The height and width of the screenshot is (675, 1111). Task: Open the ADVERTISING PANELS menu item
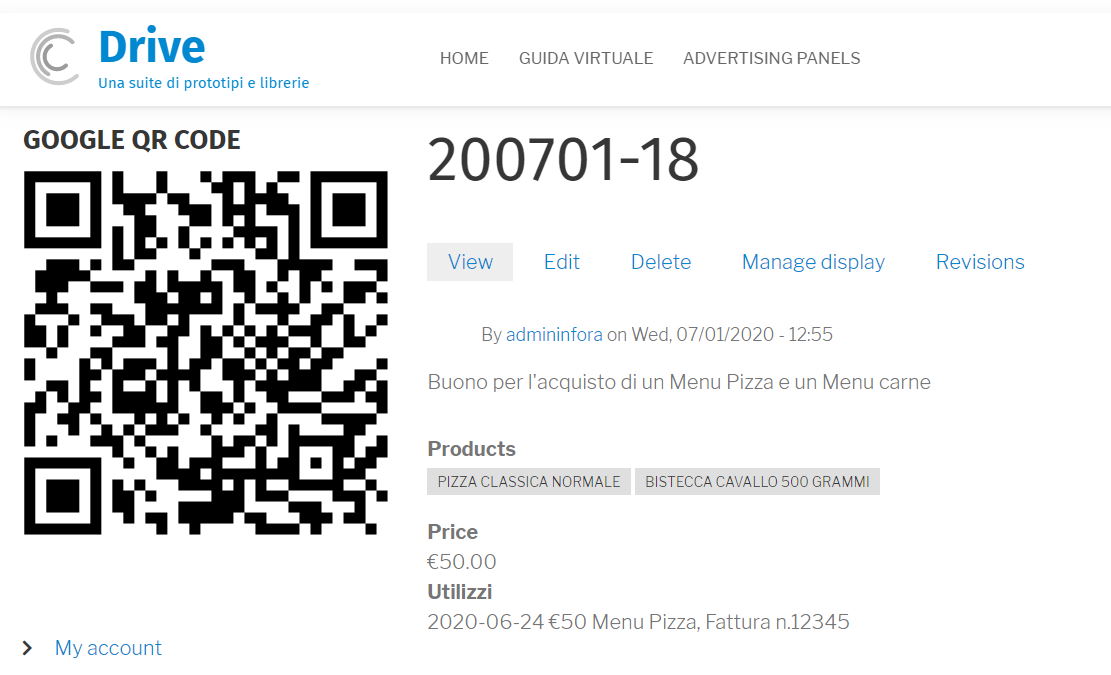pos(772,58)
